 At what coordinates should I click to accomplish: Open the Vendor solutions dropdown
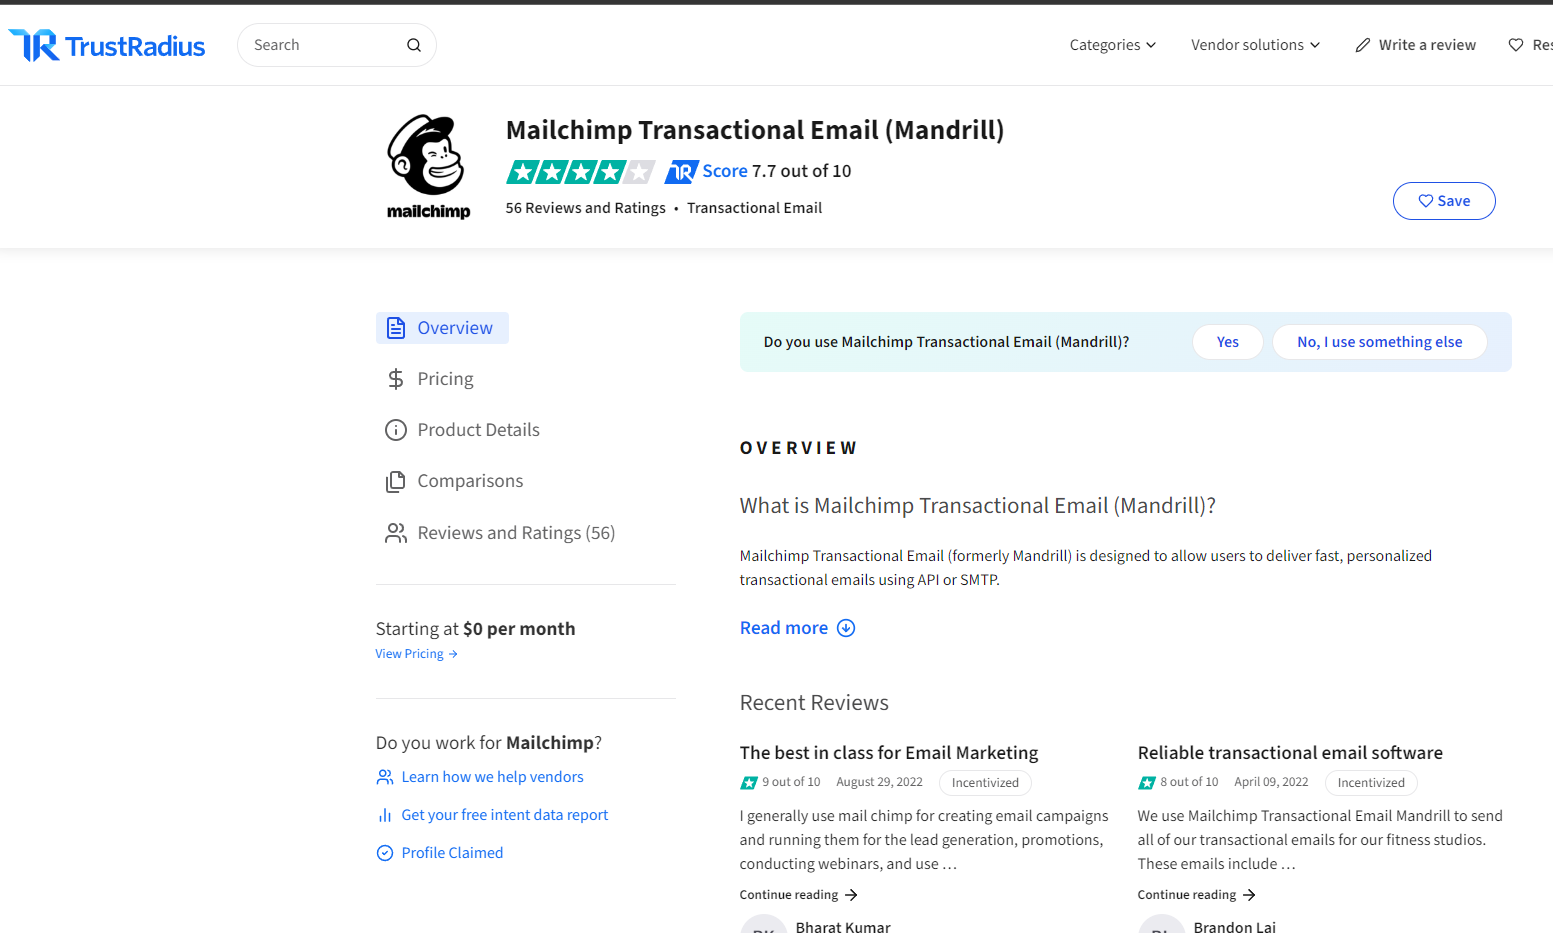click(x=1255, y=45)
